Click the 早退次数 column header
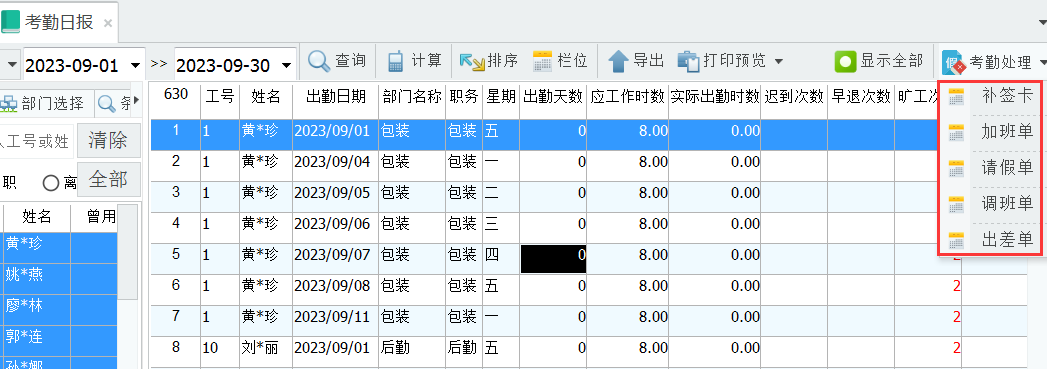This screenshot has height=369, width=1047. point(861,97)
